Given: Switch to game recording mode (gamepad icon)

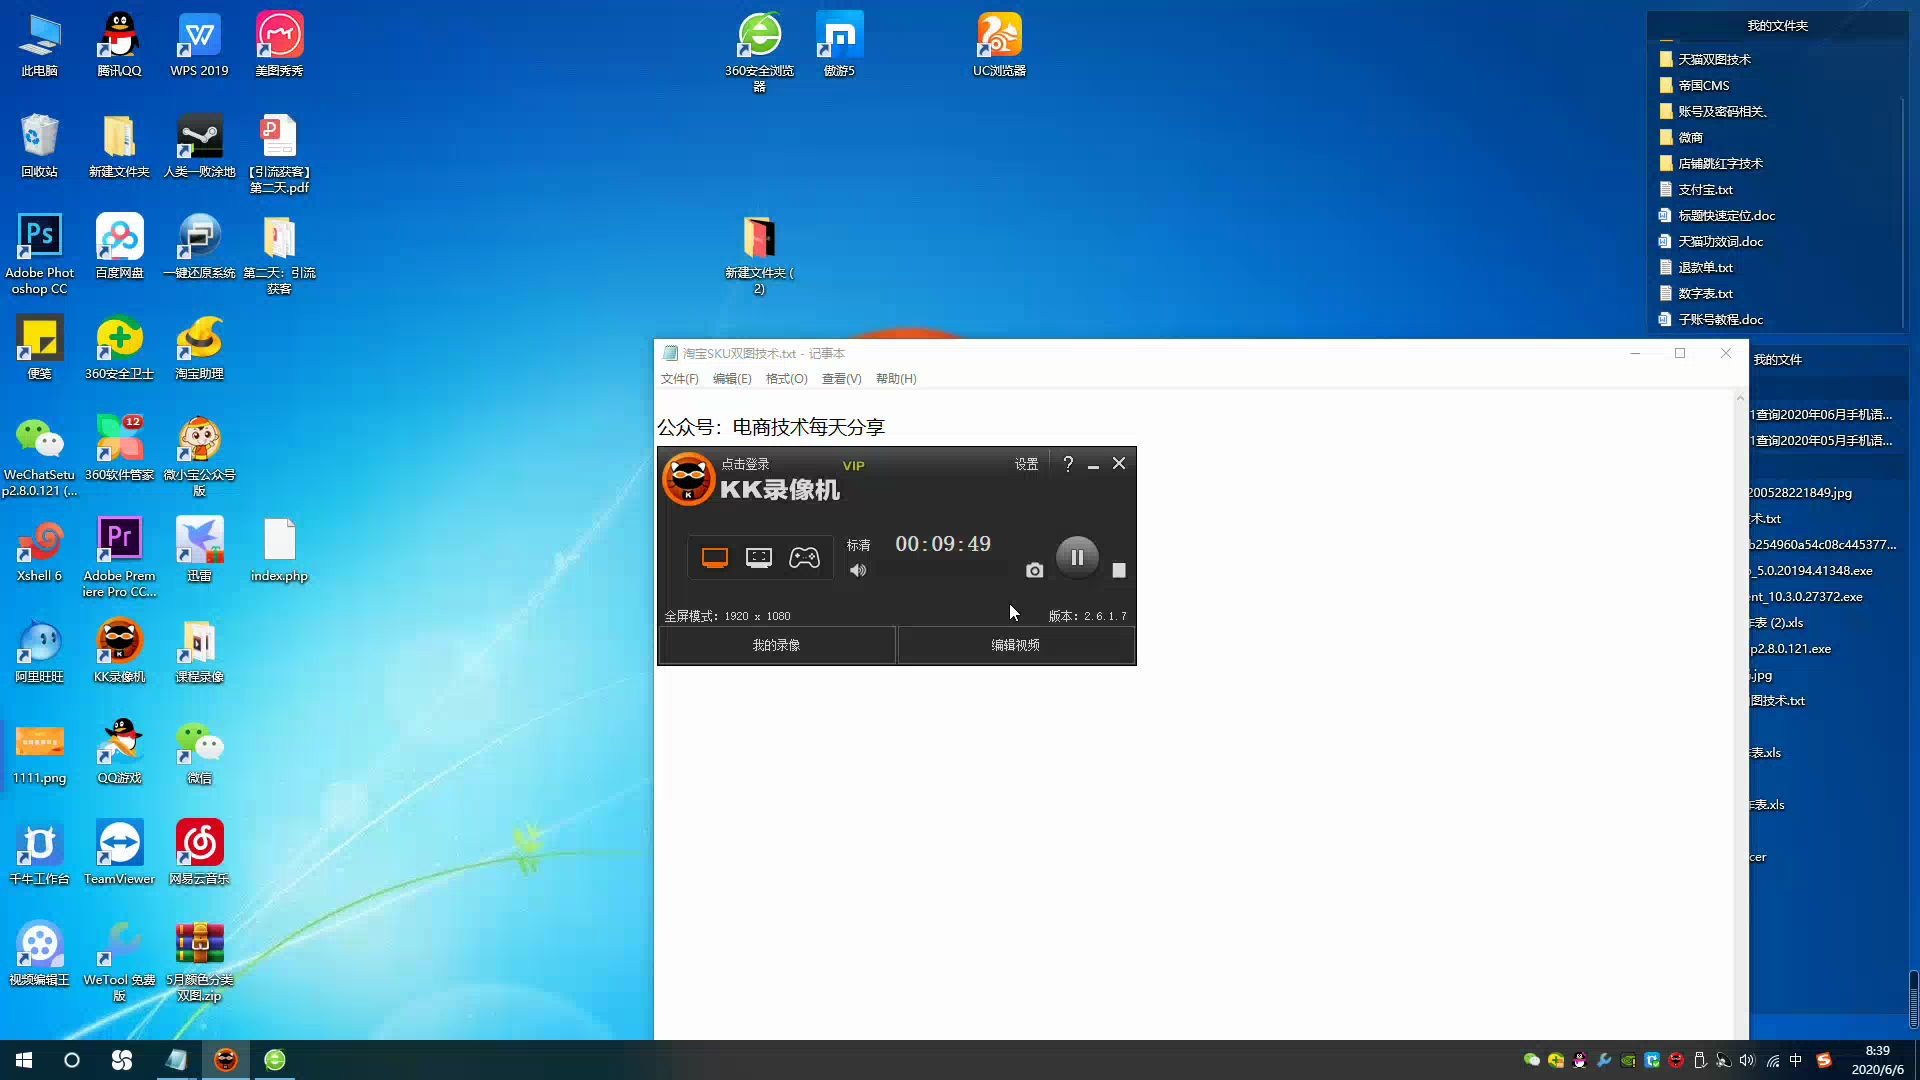Looking at the screenshot, I should pos(804,557).
